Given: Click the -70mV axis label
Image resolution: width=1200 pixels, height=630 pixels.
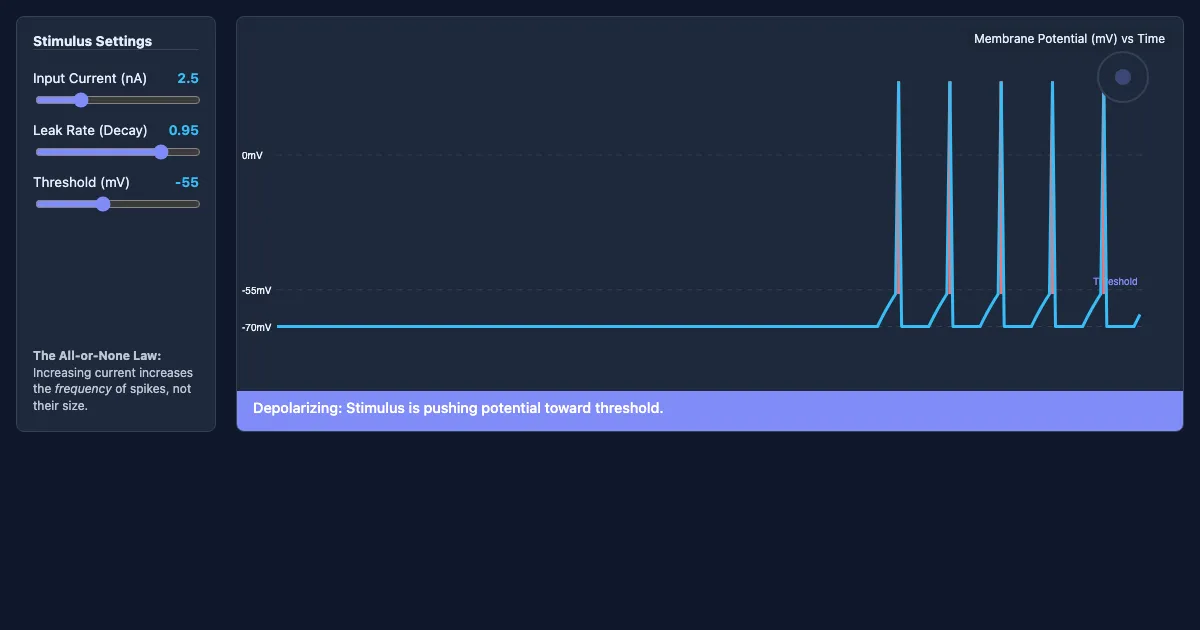Looking at the screenshot, I should 256,328.
